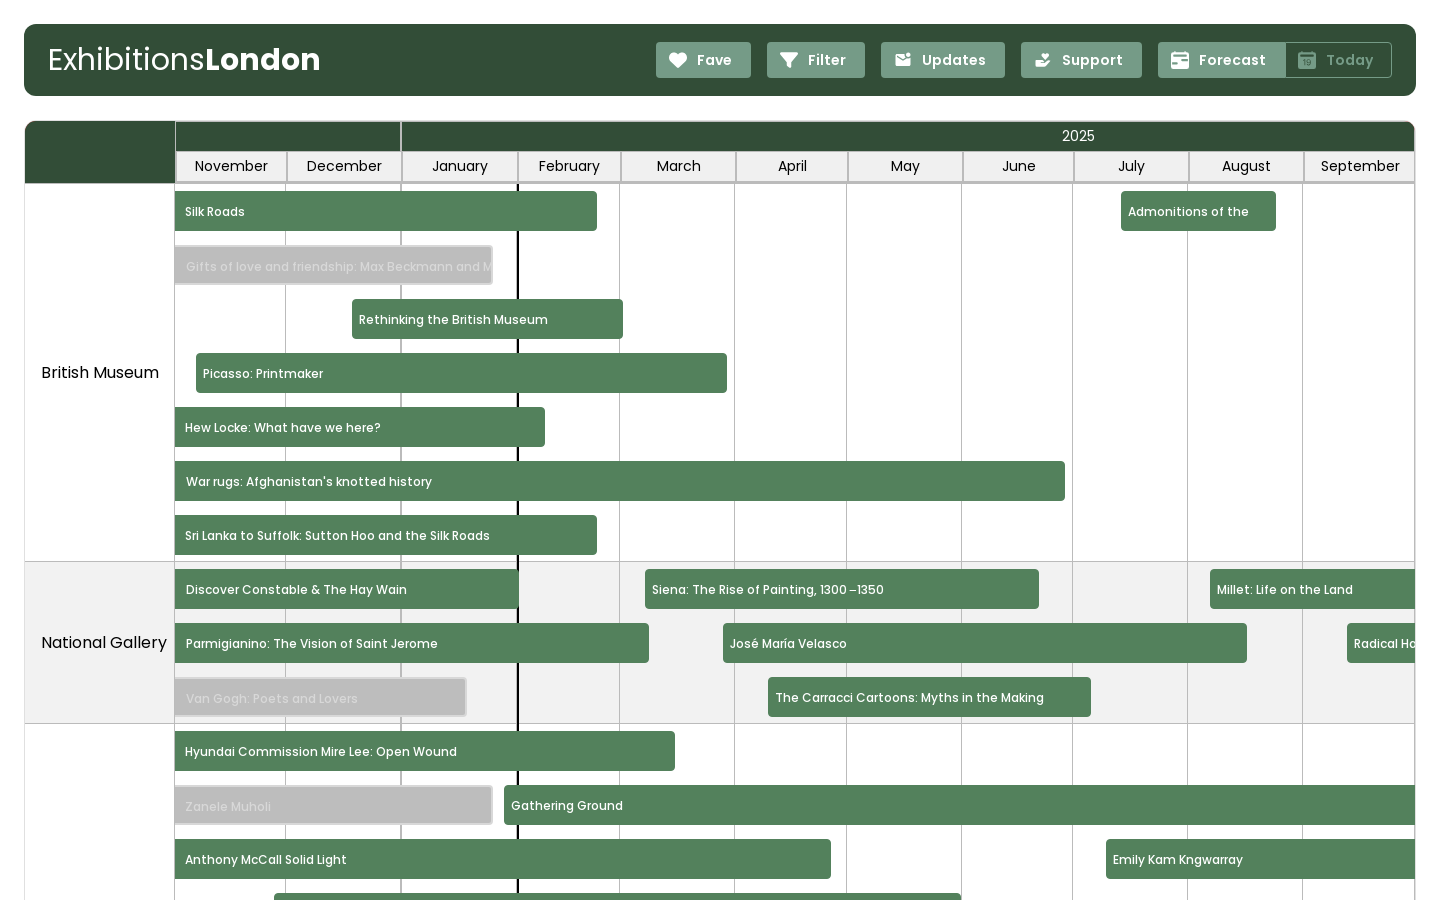Open War rugs: Afghanistan's knotted history bar
The width and height of the screenshot is (1440, 900).
(x=620, y=481)
